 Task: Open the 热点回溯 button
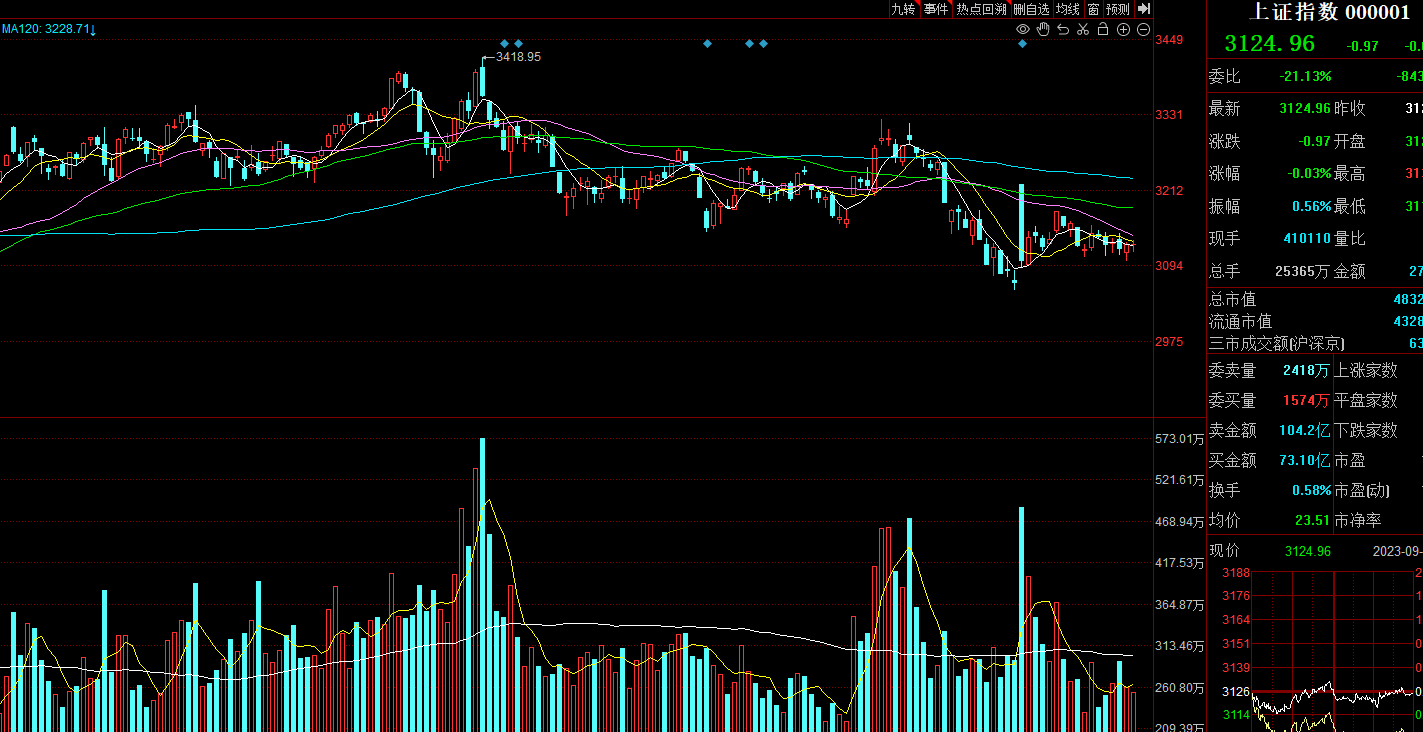pos(980,9)
